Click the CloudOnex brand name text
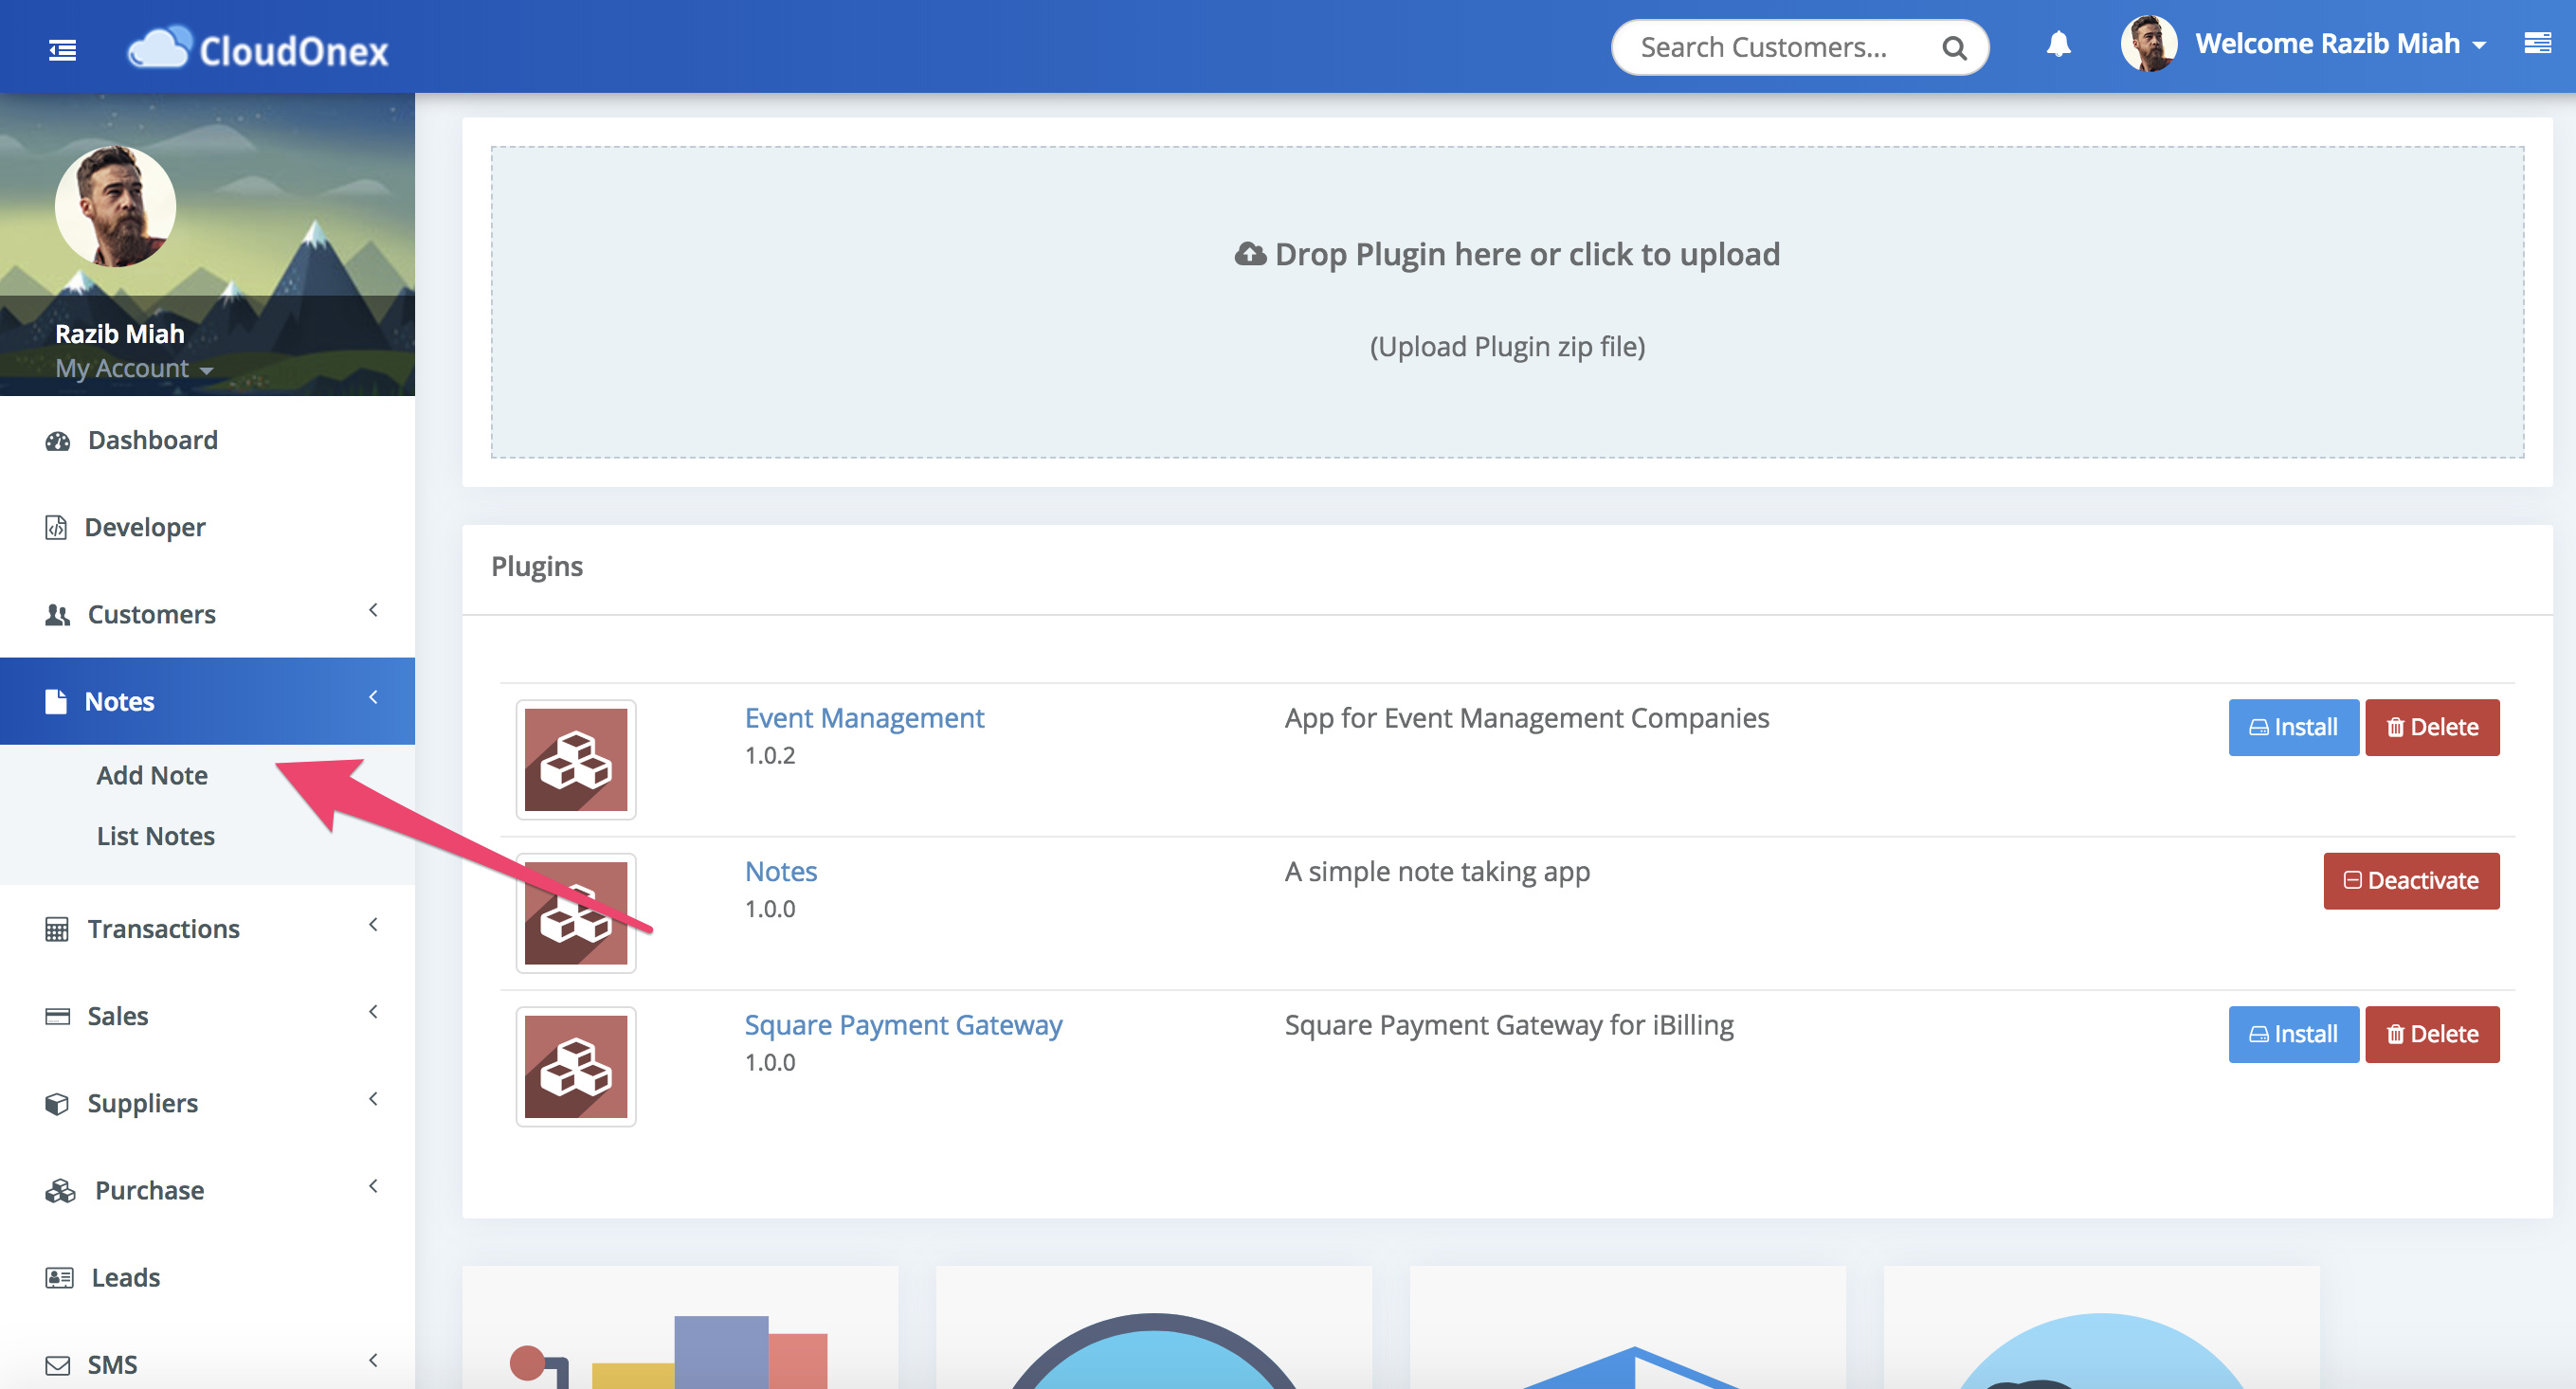This screenshot has height=1389, width=2576. [x=294, y=50]
